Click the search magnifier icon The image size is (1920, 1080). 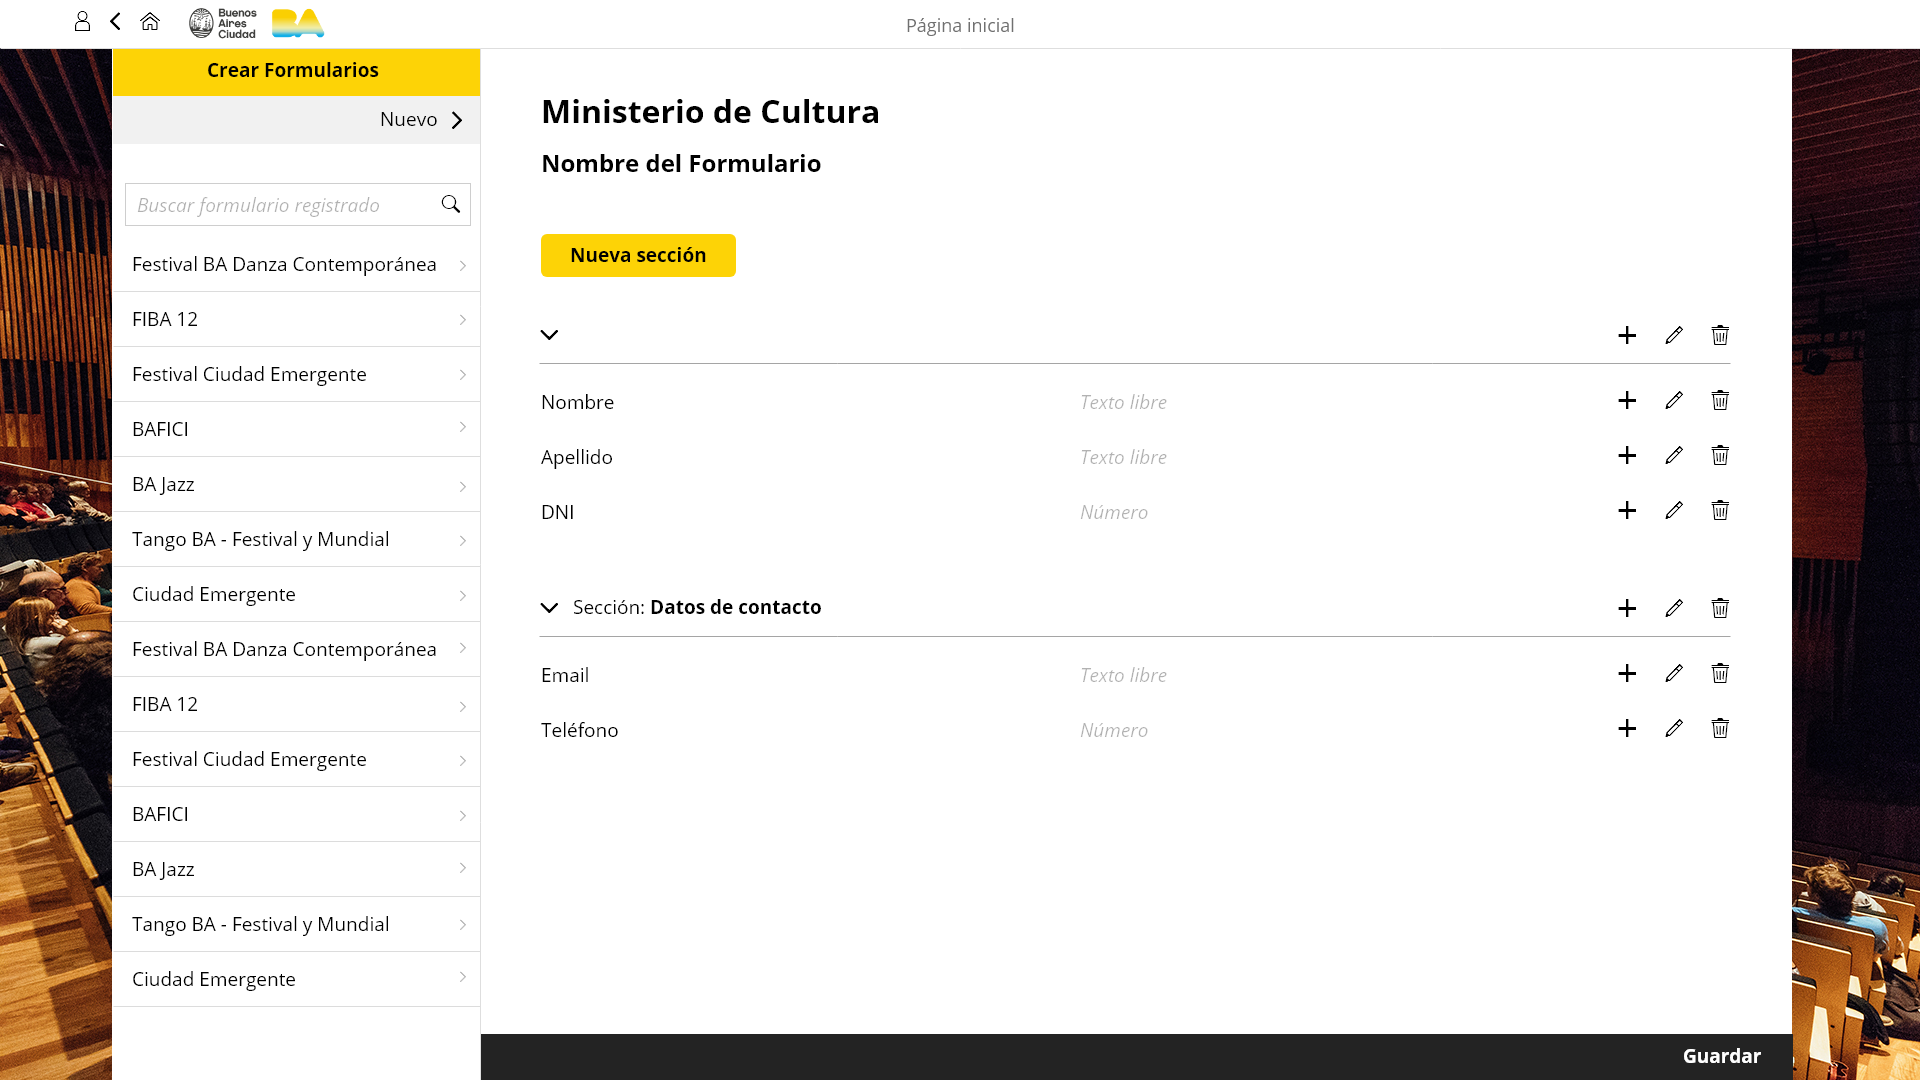point(451,204)
